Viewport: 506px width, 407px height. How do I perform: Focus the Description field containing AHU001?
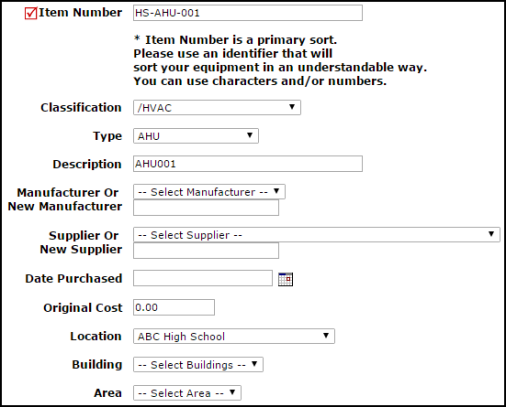tap(248, 164)
